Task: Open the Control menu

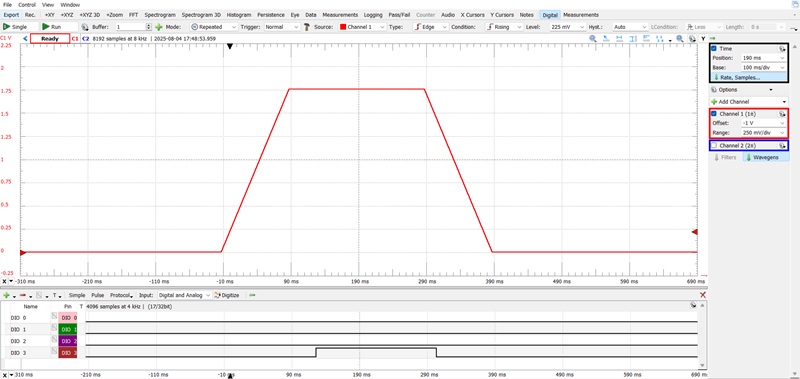Action: [27, 5]
